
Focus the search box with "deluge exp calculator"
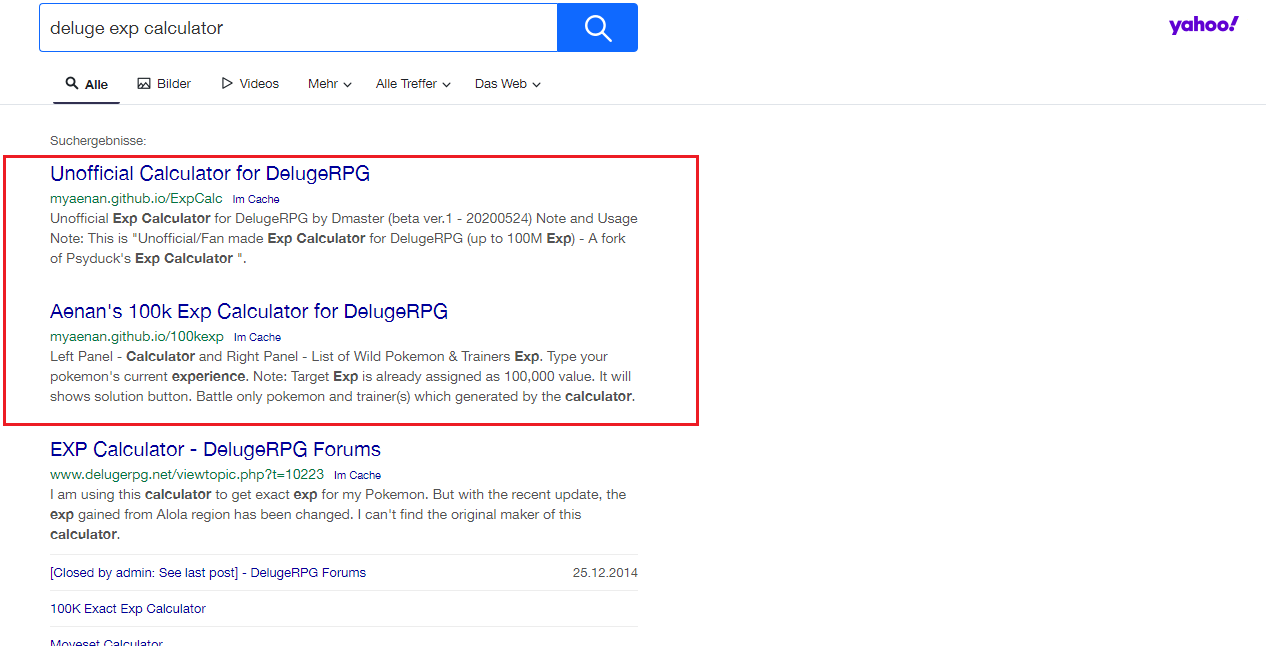coord(298,28)
